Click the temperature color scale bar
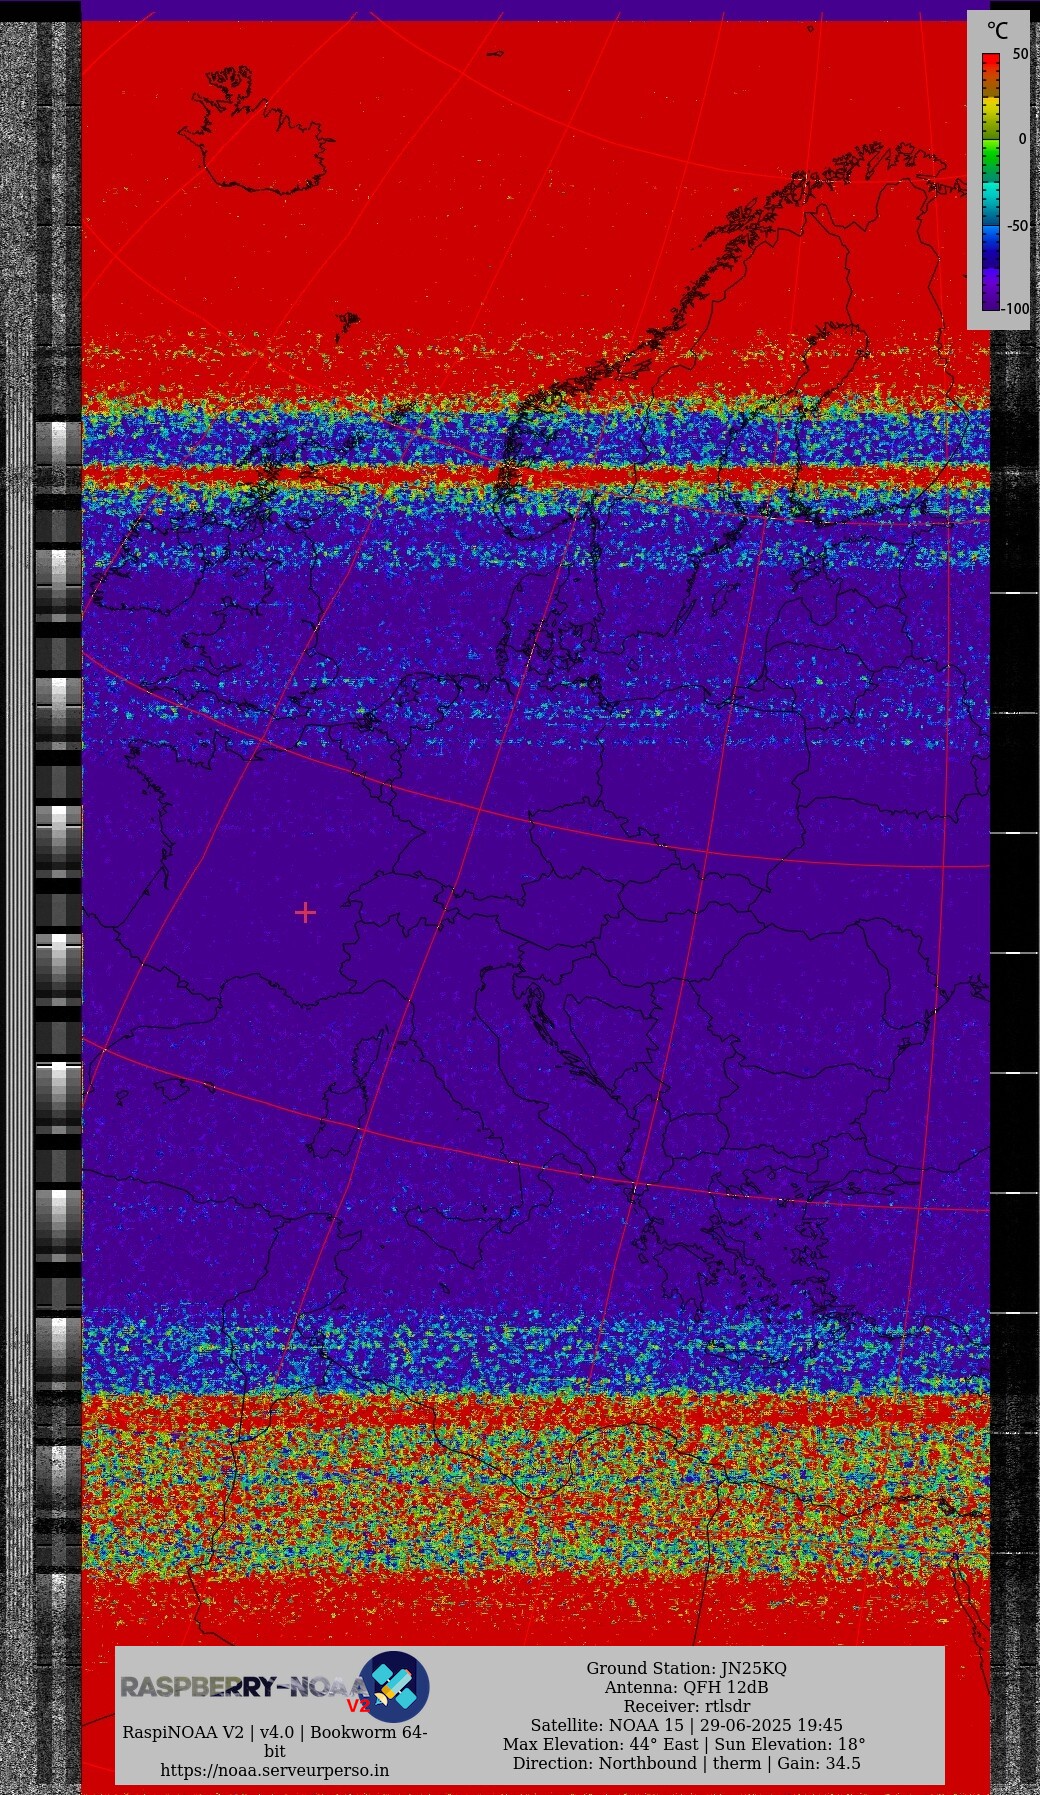Image resolution: width=1040 pixels, height=1795 pixels. [x=990, y=181]
